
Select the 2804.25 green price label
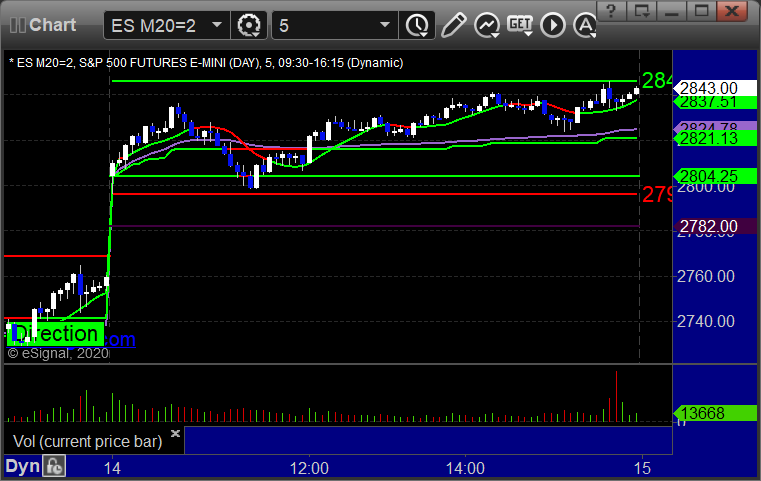tap(715, 176)
